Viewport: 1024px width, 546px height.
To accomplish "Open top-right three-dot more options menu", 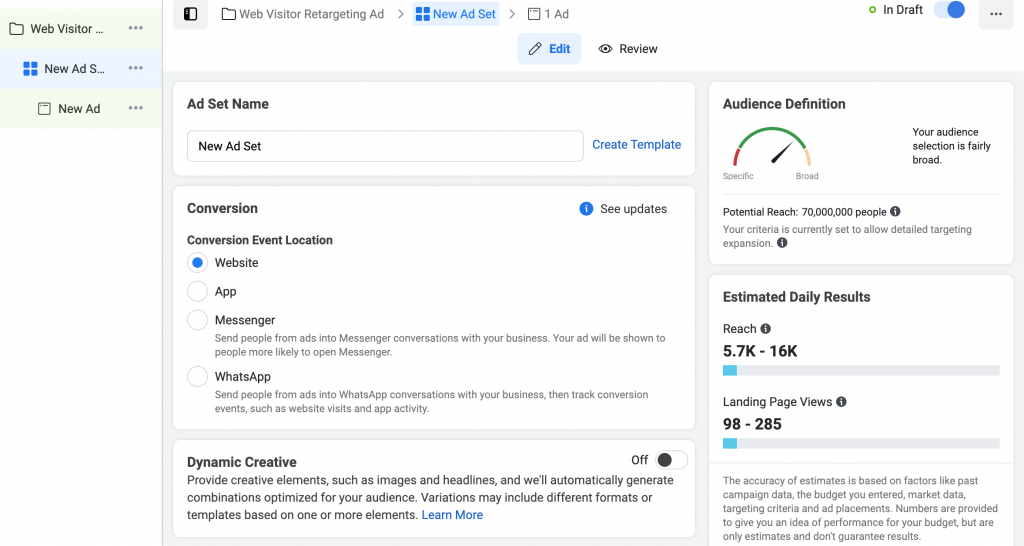I will (x=995, y=14).
